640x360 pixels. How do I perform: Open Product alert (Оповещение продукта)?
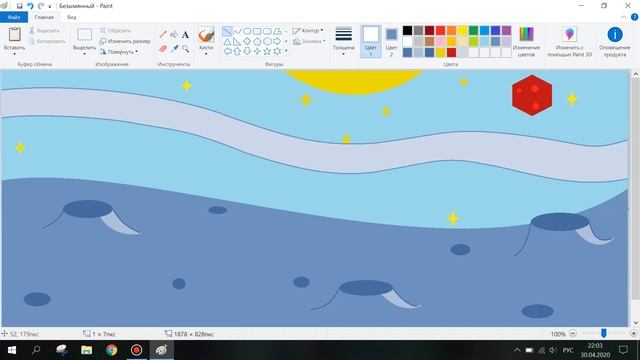(x=615, y=42)
